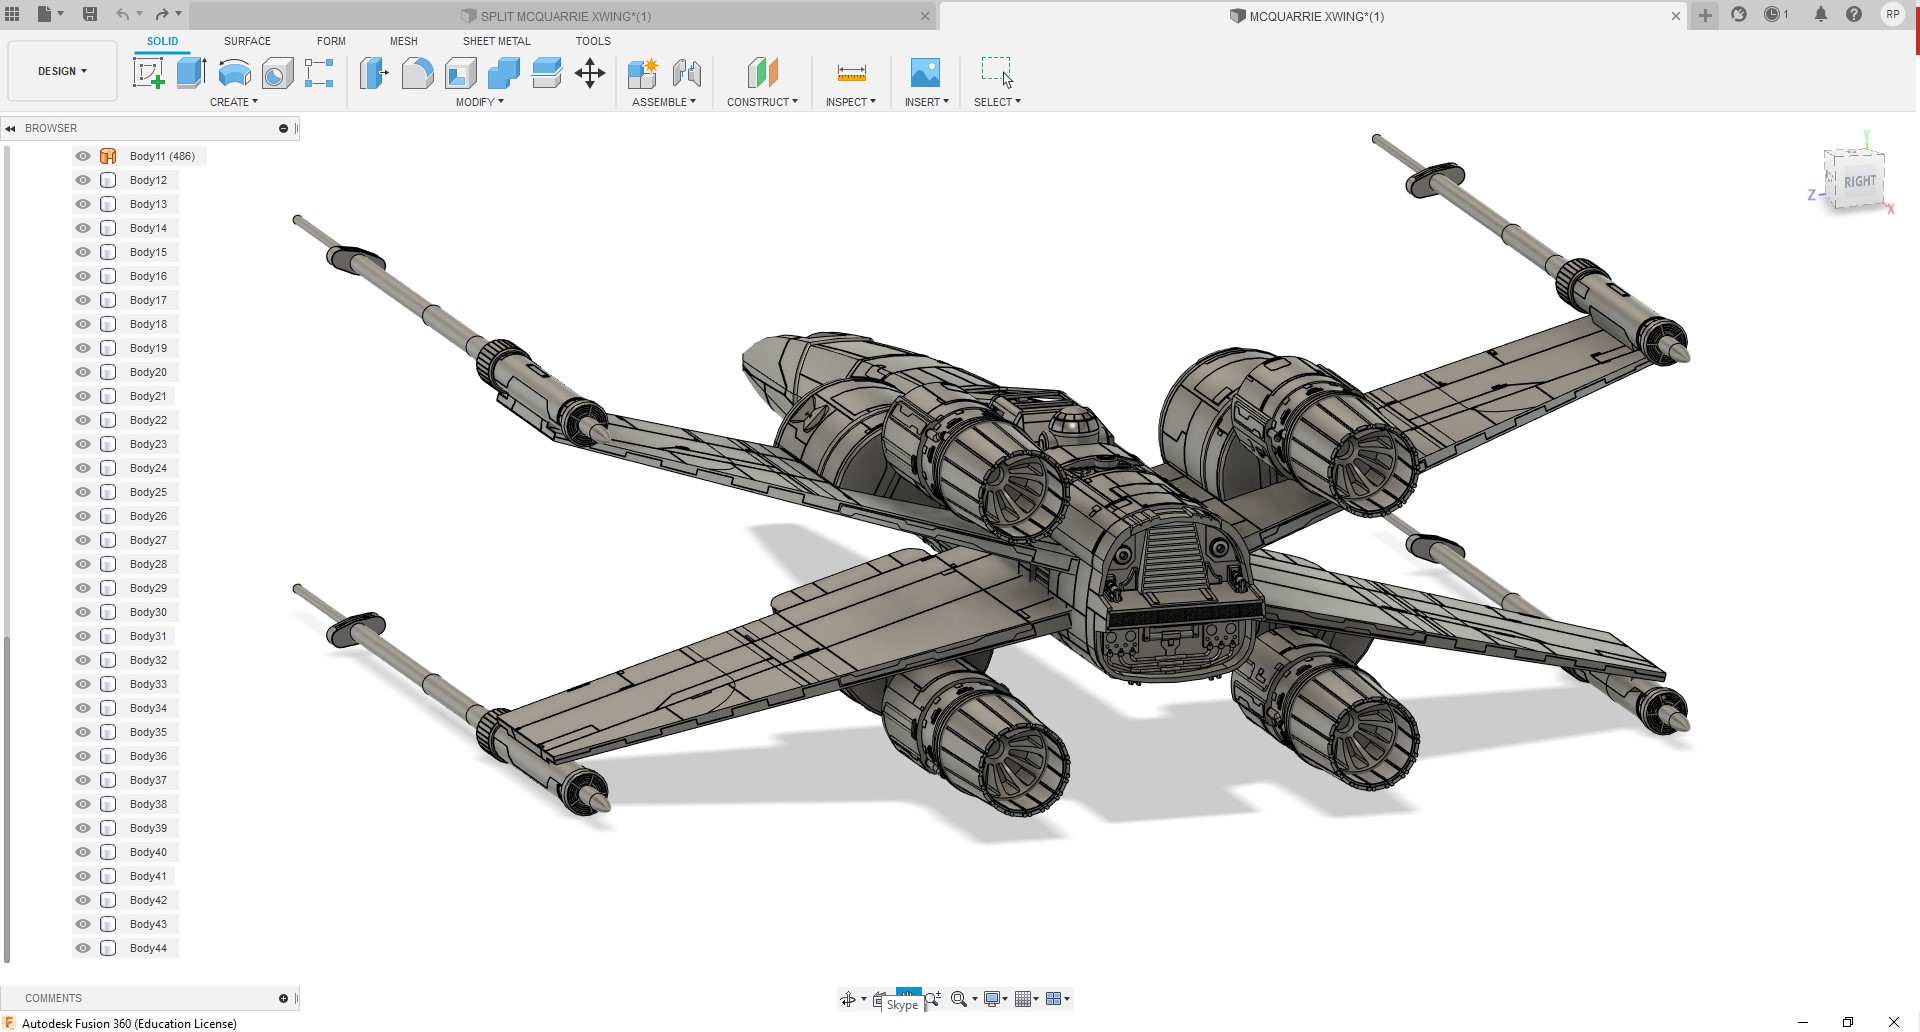The width and height of the screenshot is (1920, 1032).
Task: Select the Rectangular Pattern tool
Action: (319, 73)
